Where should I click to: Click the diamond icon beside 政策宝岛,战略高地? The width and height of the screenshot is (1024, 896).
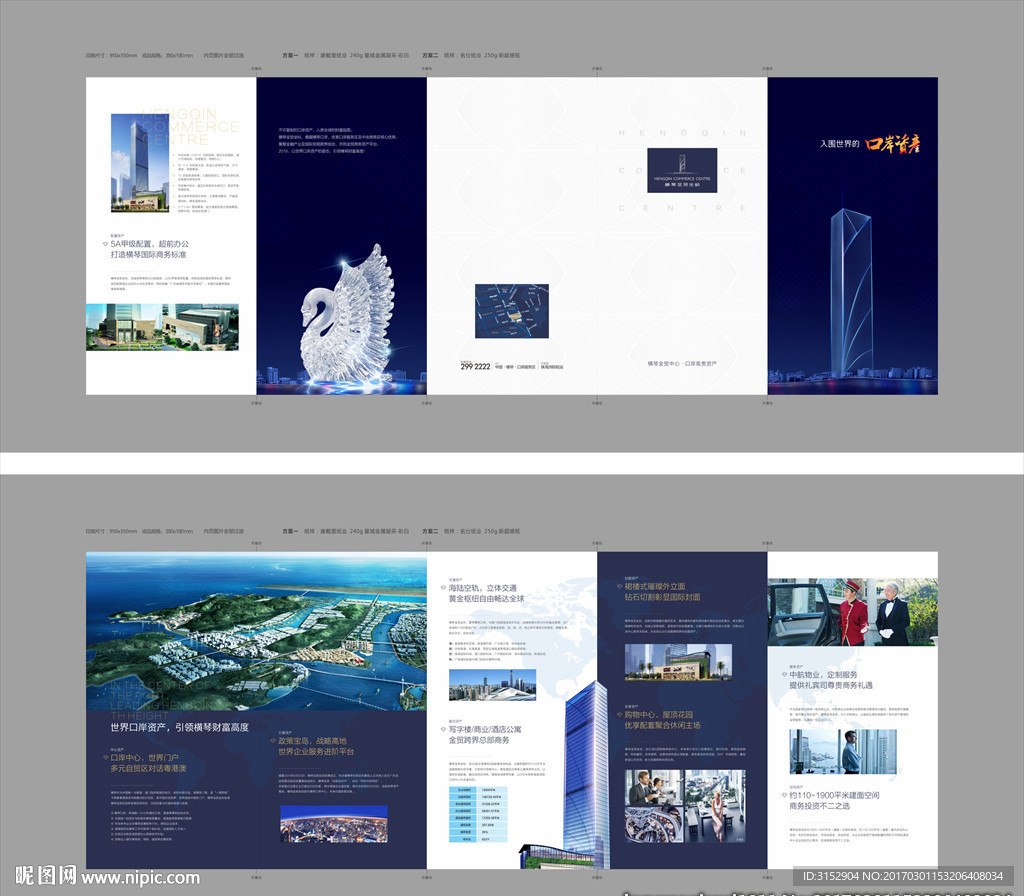pos(273,741)
